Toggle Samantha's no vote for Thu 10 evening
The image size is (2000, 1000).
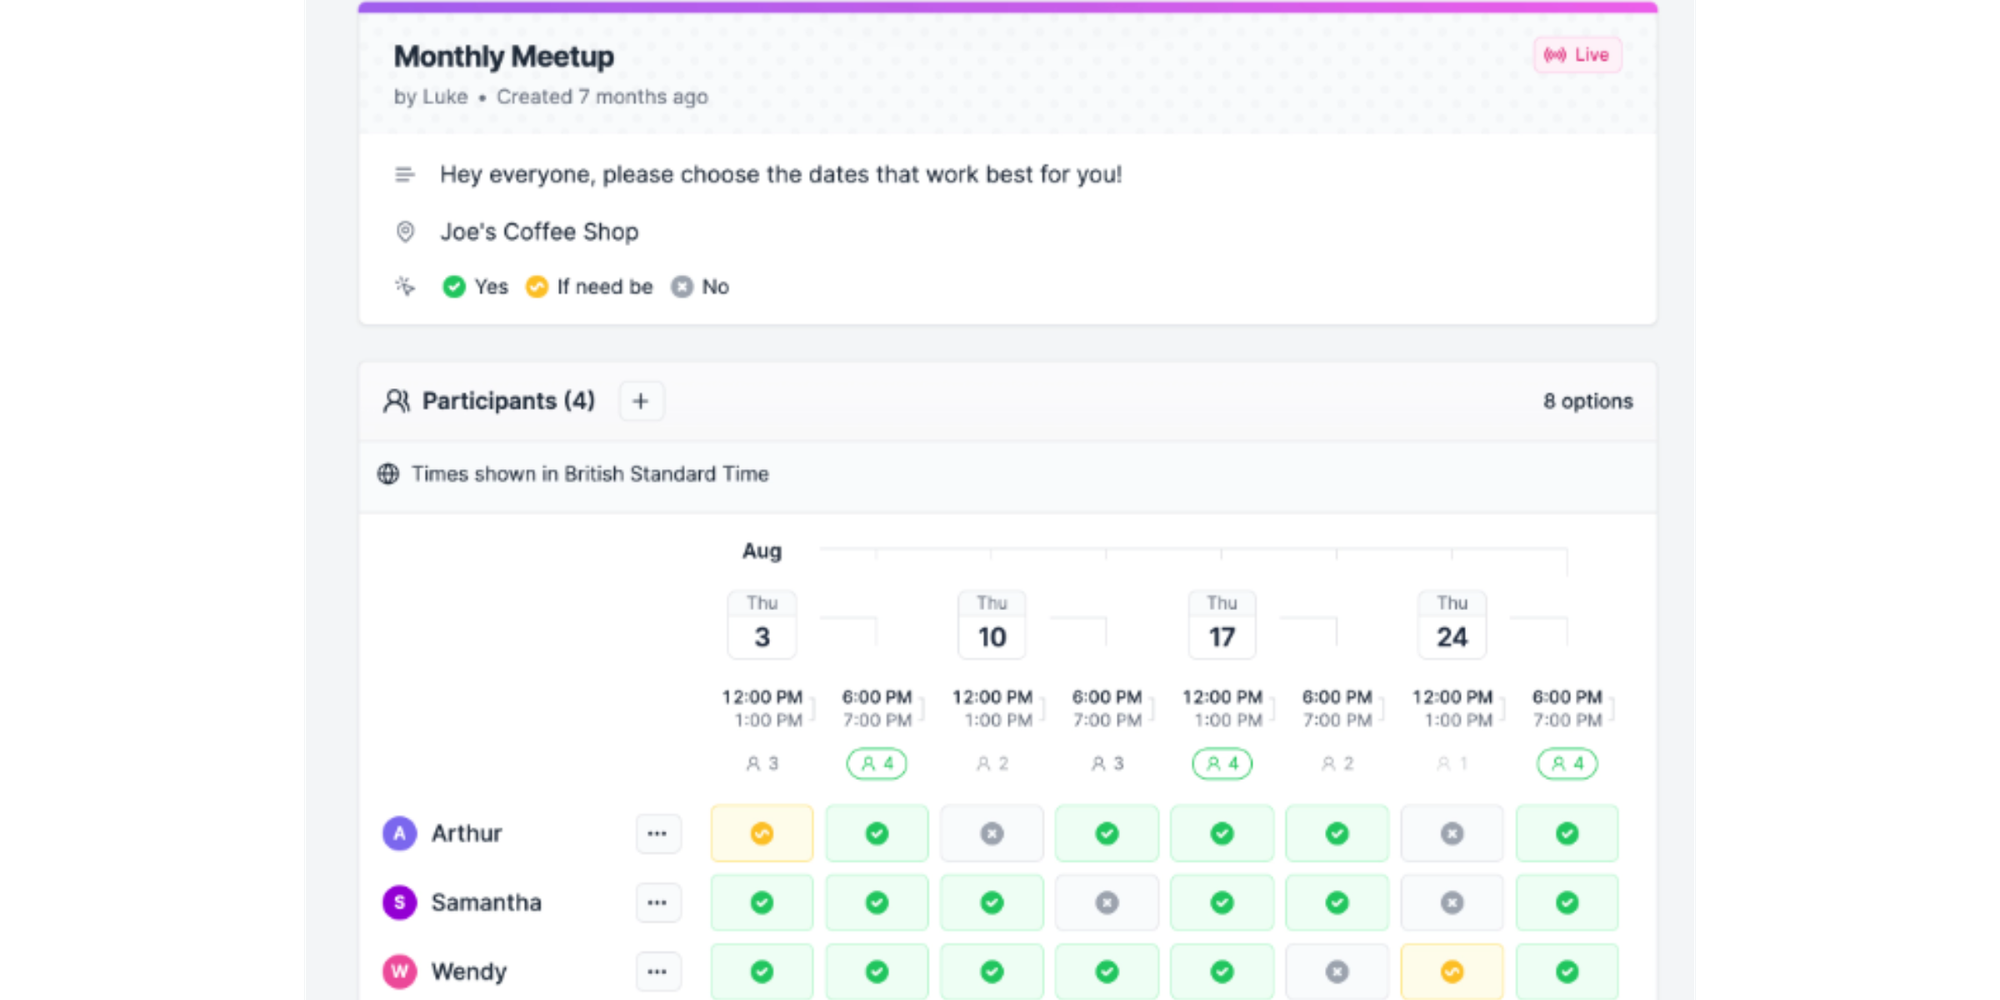[x=1106, y=902]
